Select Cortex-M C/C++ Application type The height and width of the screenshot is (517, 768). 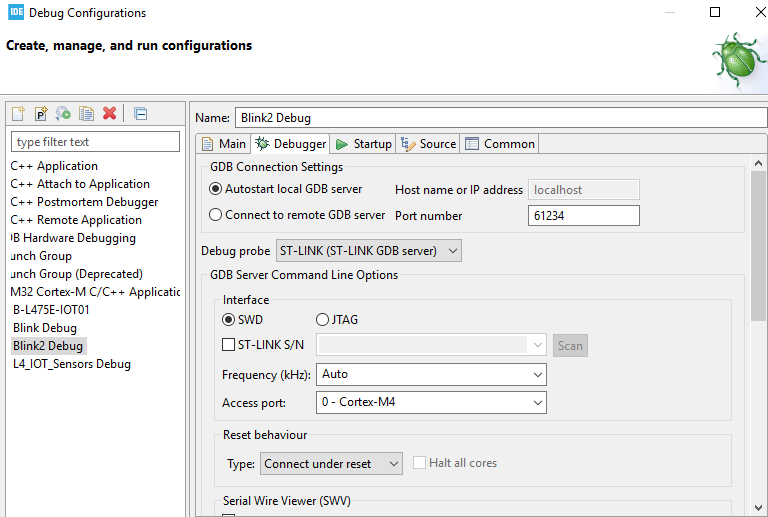pyautogui.click(x=96, y=292)
